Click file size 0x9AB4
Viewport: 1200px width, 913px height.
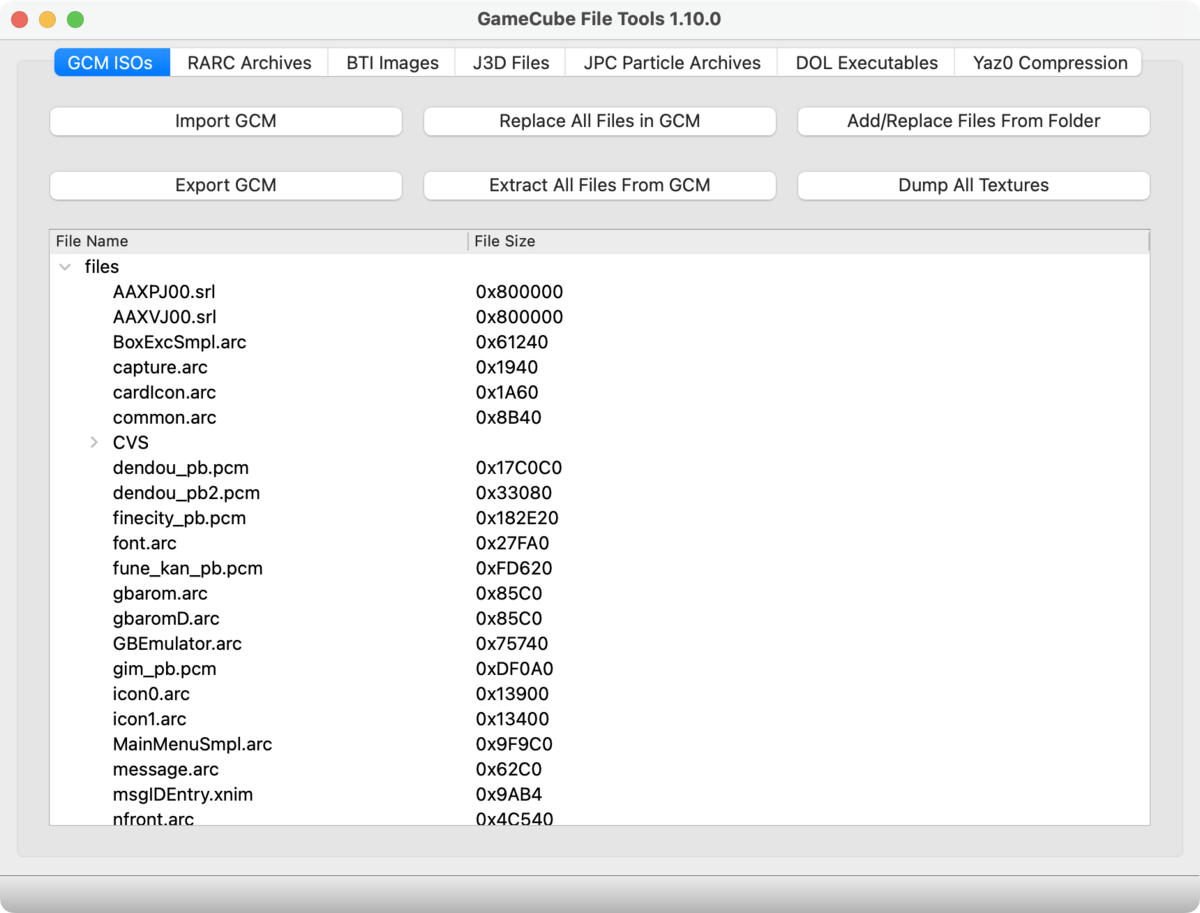(508, 795)
